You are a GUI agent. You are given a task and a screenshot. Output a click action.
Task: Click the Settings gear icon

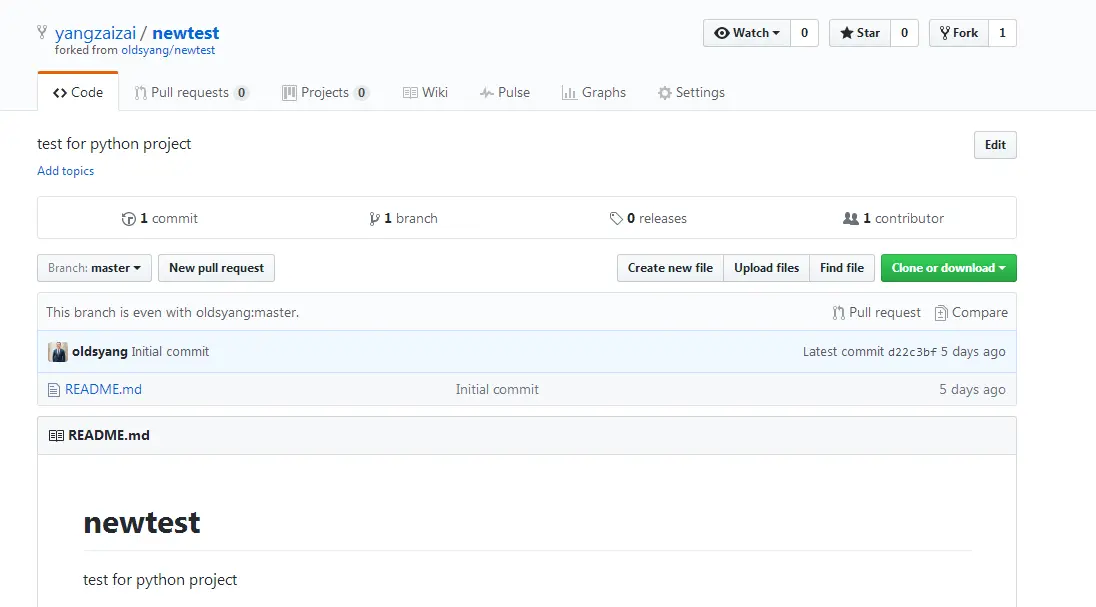tap(665, 93)
